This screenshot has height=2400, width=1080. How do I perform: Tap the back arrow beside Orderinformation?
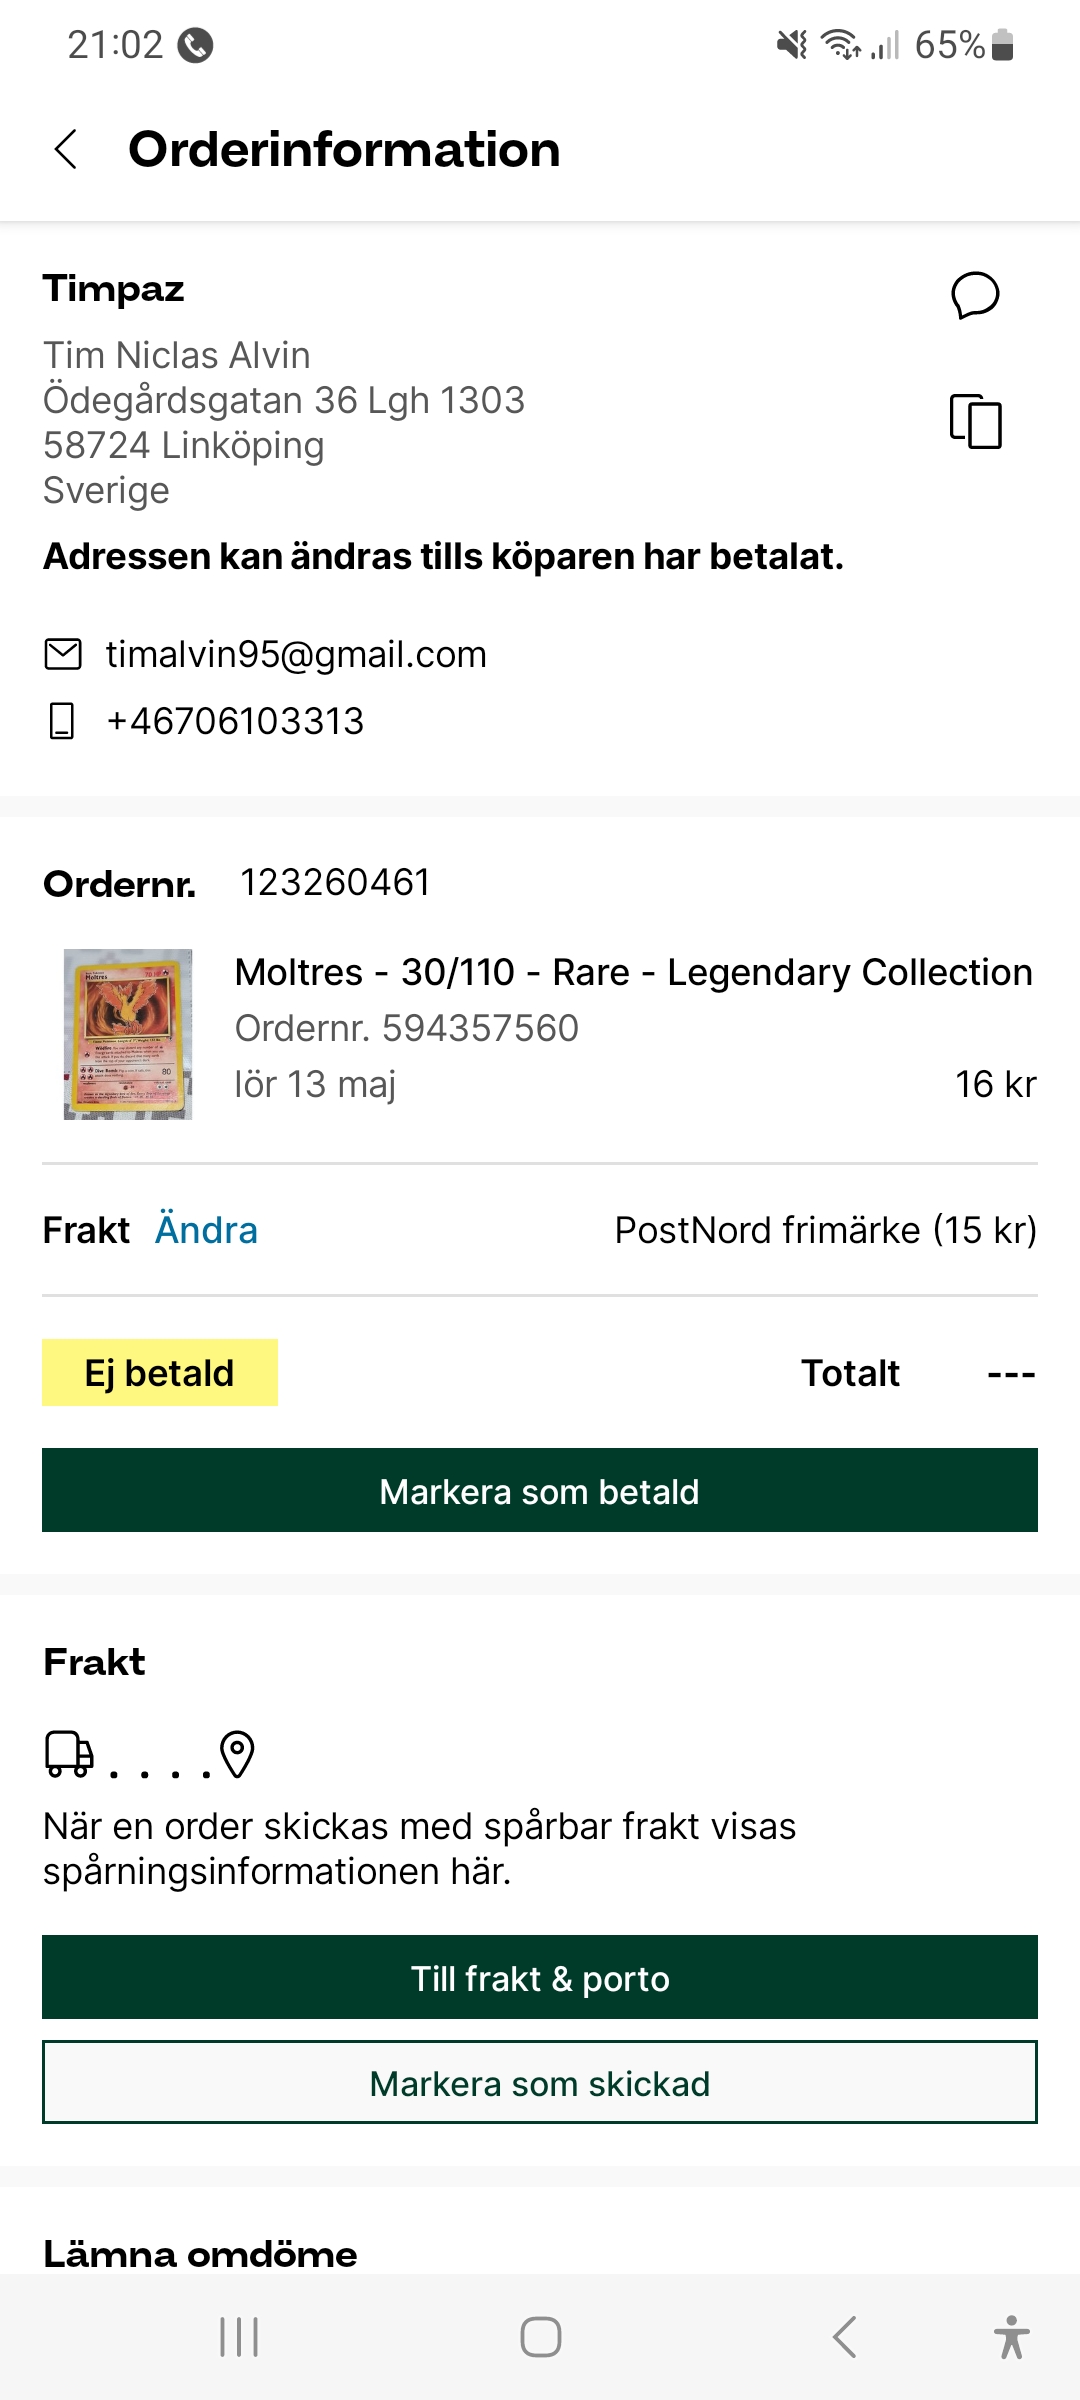[66, 150]
